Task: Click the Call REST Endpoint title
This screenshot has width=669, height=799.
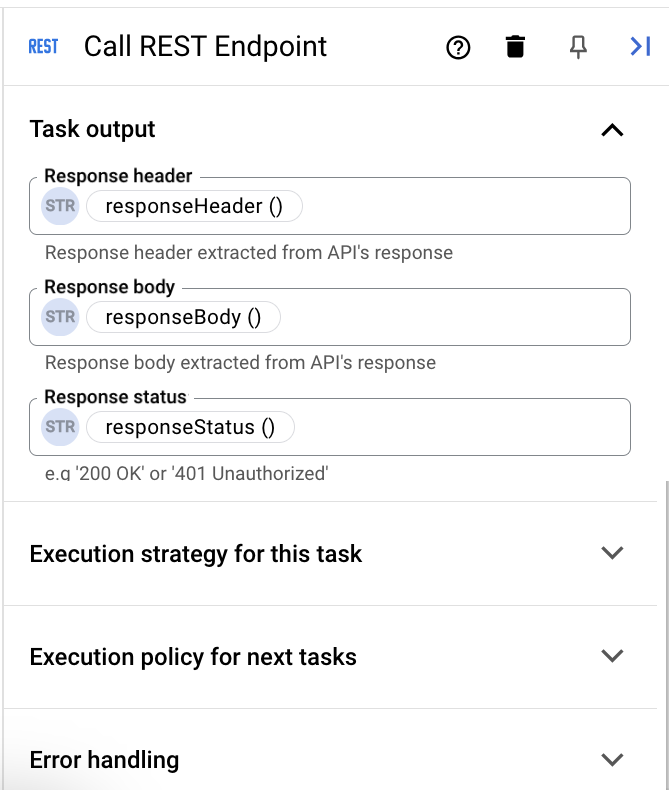Action: (x=205, y=47)
